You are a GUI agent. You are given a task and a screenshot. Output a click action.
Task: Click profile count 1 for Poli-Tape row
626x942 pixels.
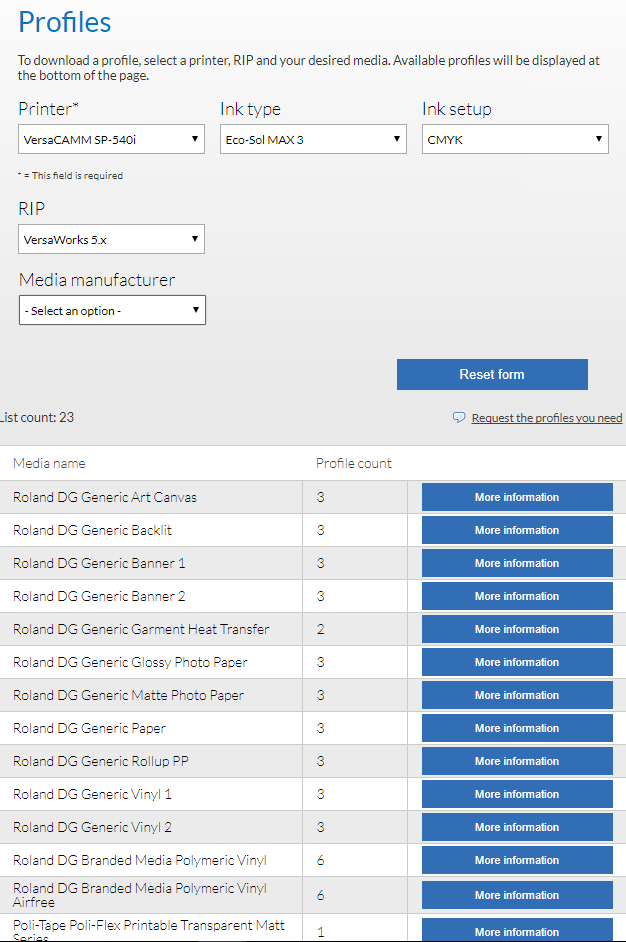(320, 932)
